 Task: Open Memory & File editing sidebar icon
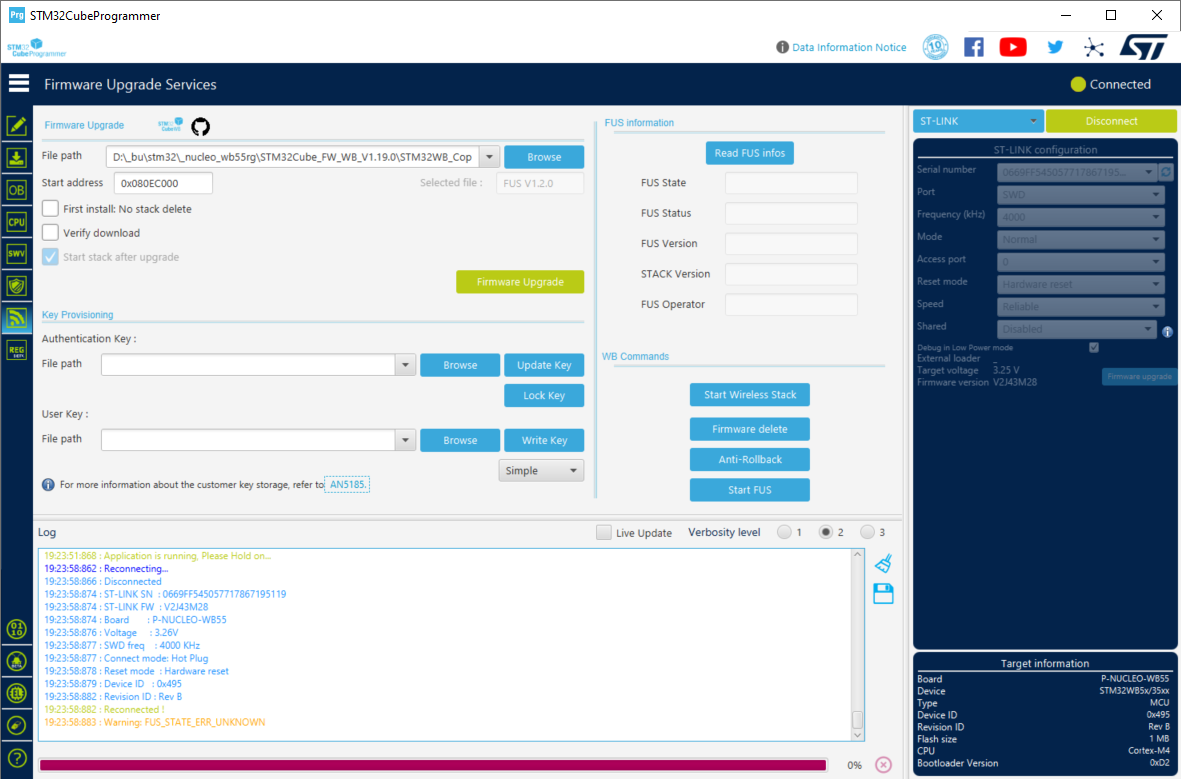[x=17, y=125]
